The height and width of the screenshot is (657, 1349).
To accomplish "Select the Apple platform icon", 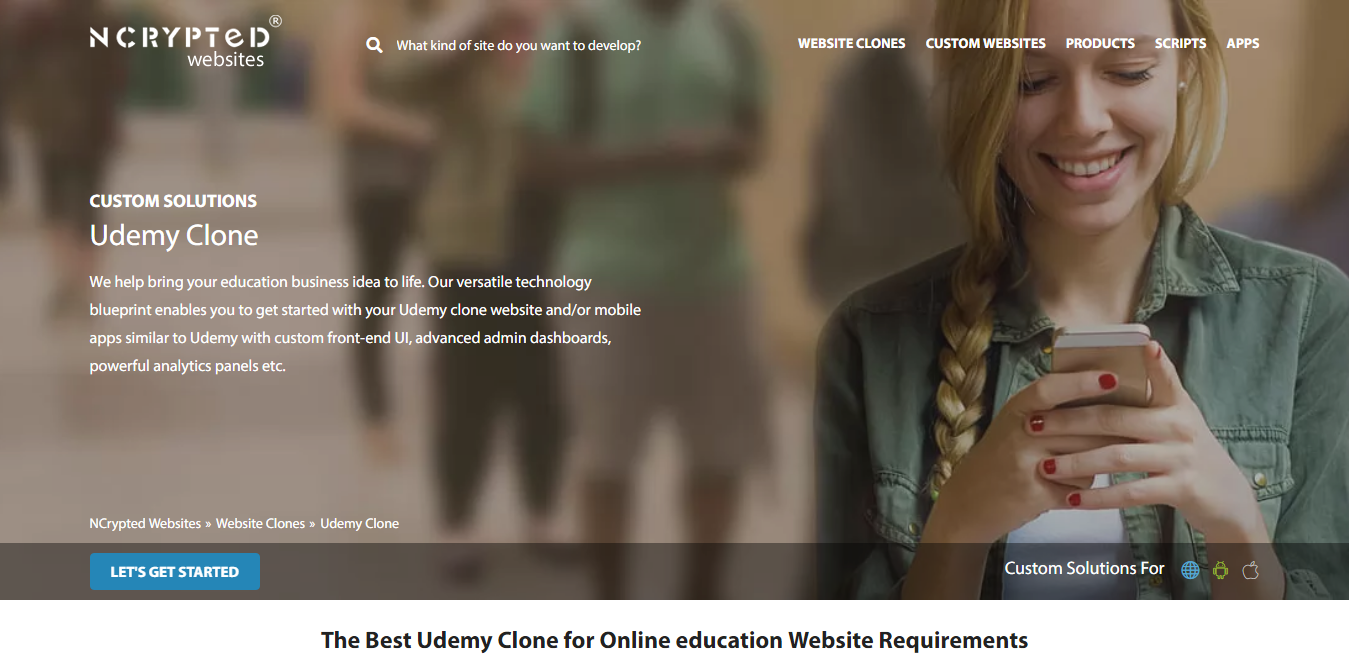I will click(x=1250, y=570).
